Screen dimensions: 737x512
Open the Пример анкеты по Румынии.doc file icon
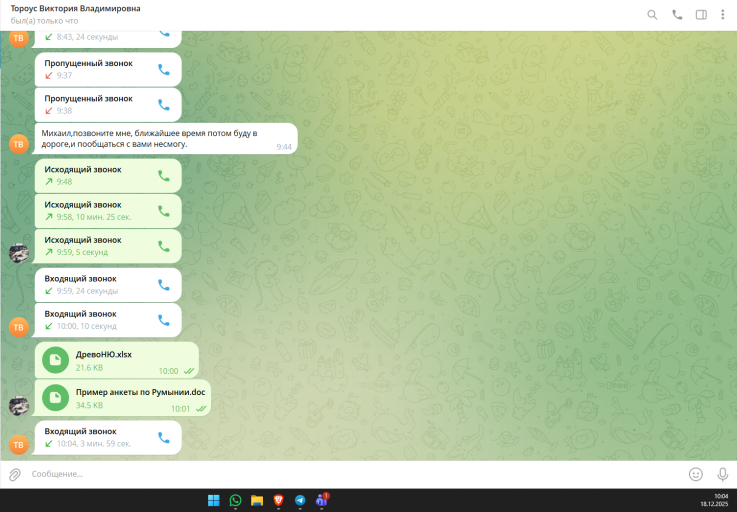click(55, 398)
